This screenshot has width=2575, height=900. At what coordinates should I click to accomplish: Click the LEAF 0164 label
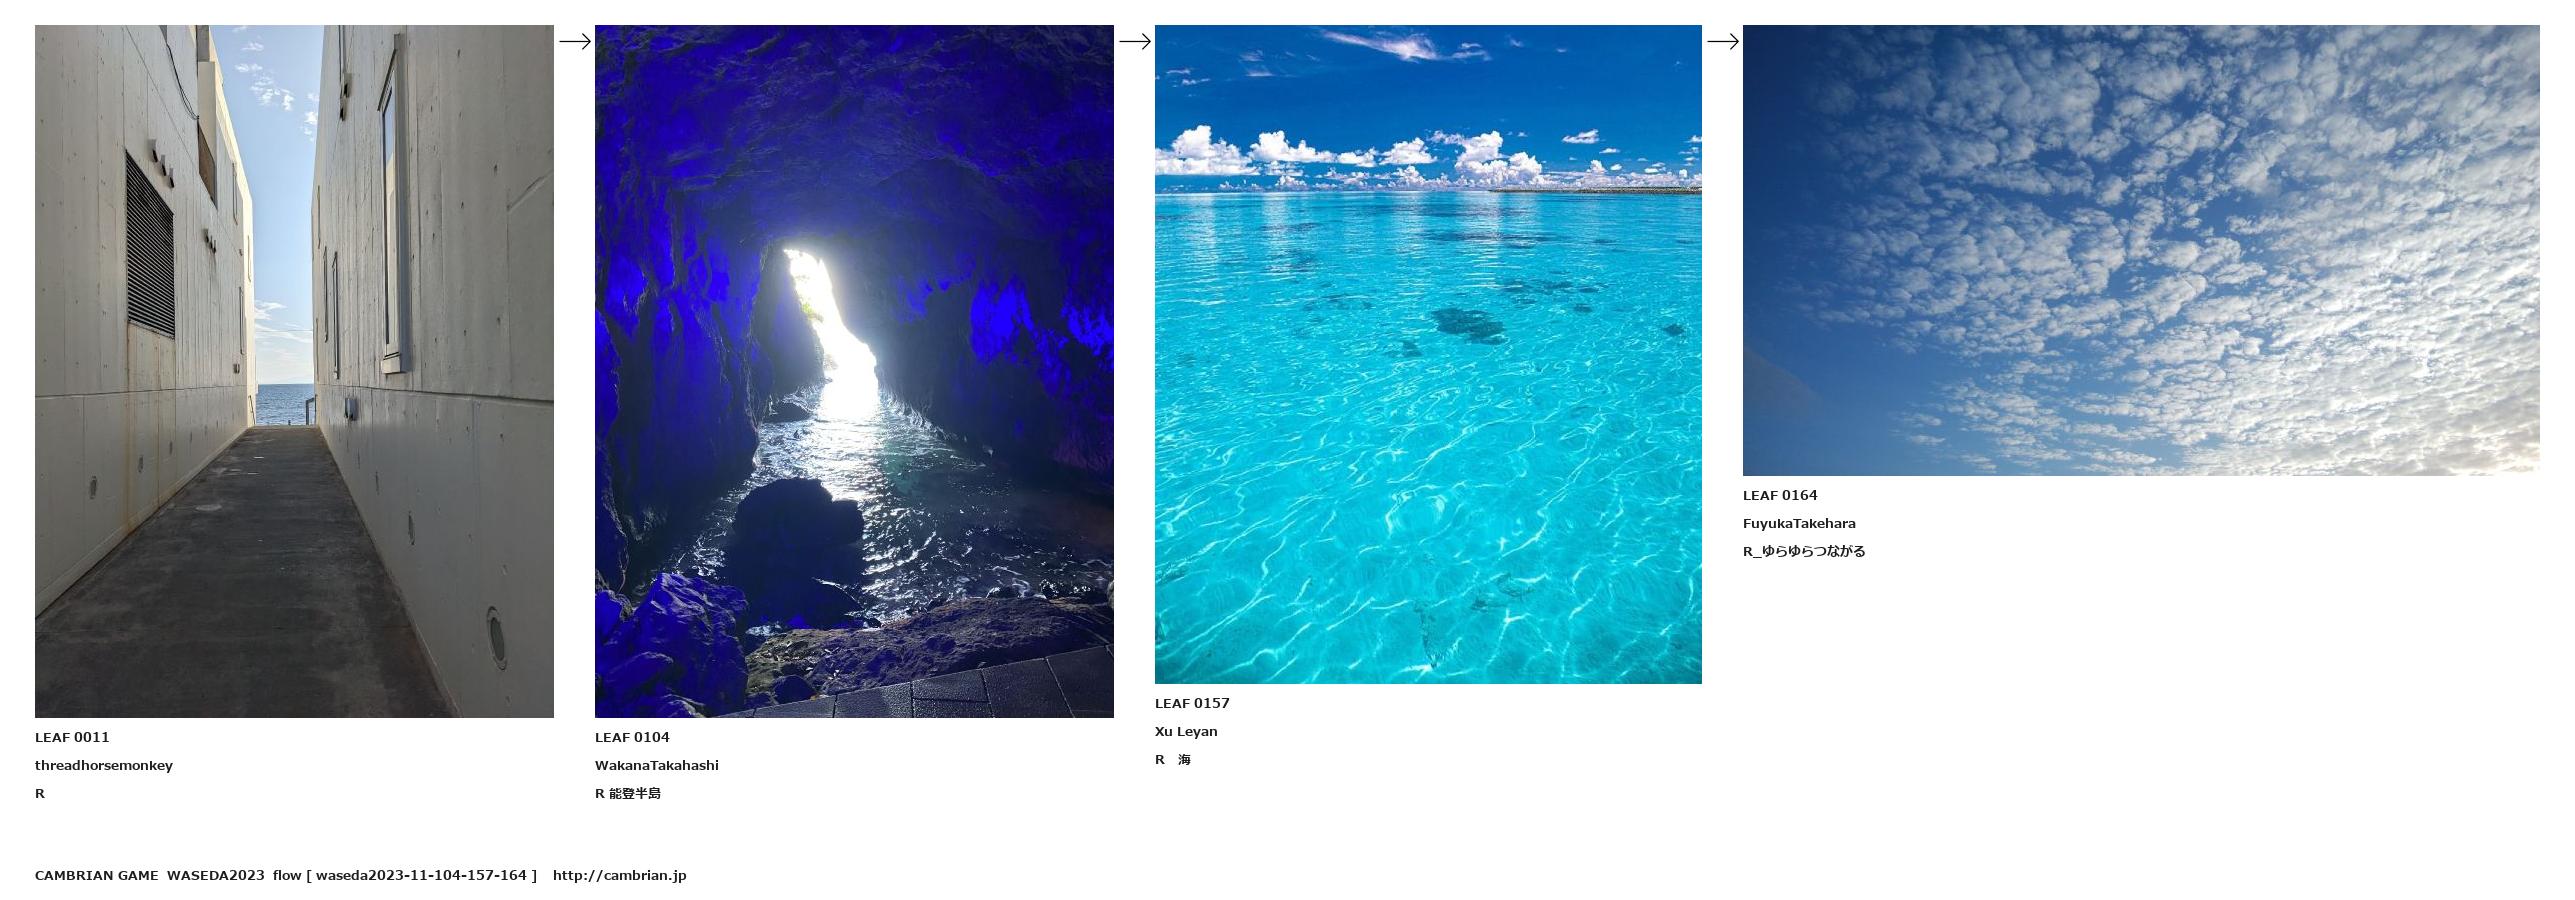point(1780,495)
